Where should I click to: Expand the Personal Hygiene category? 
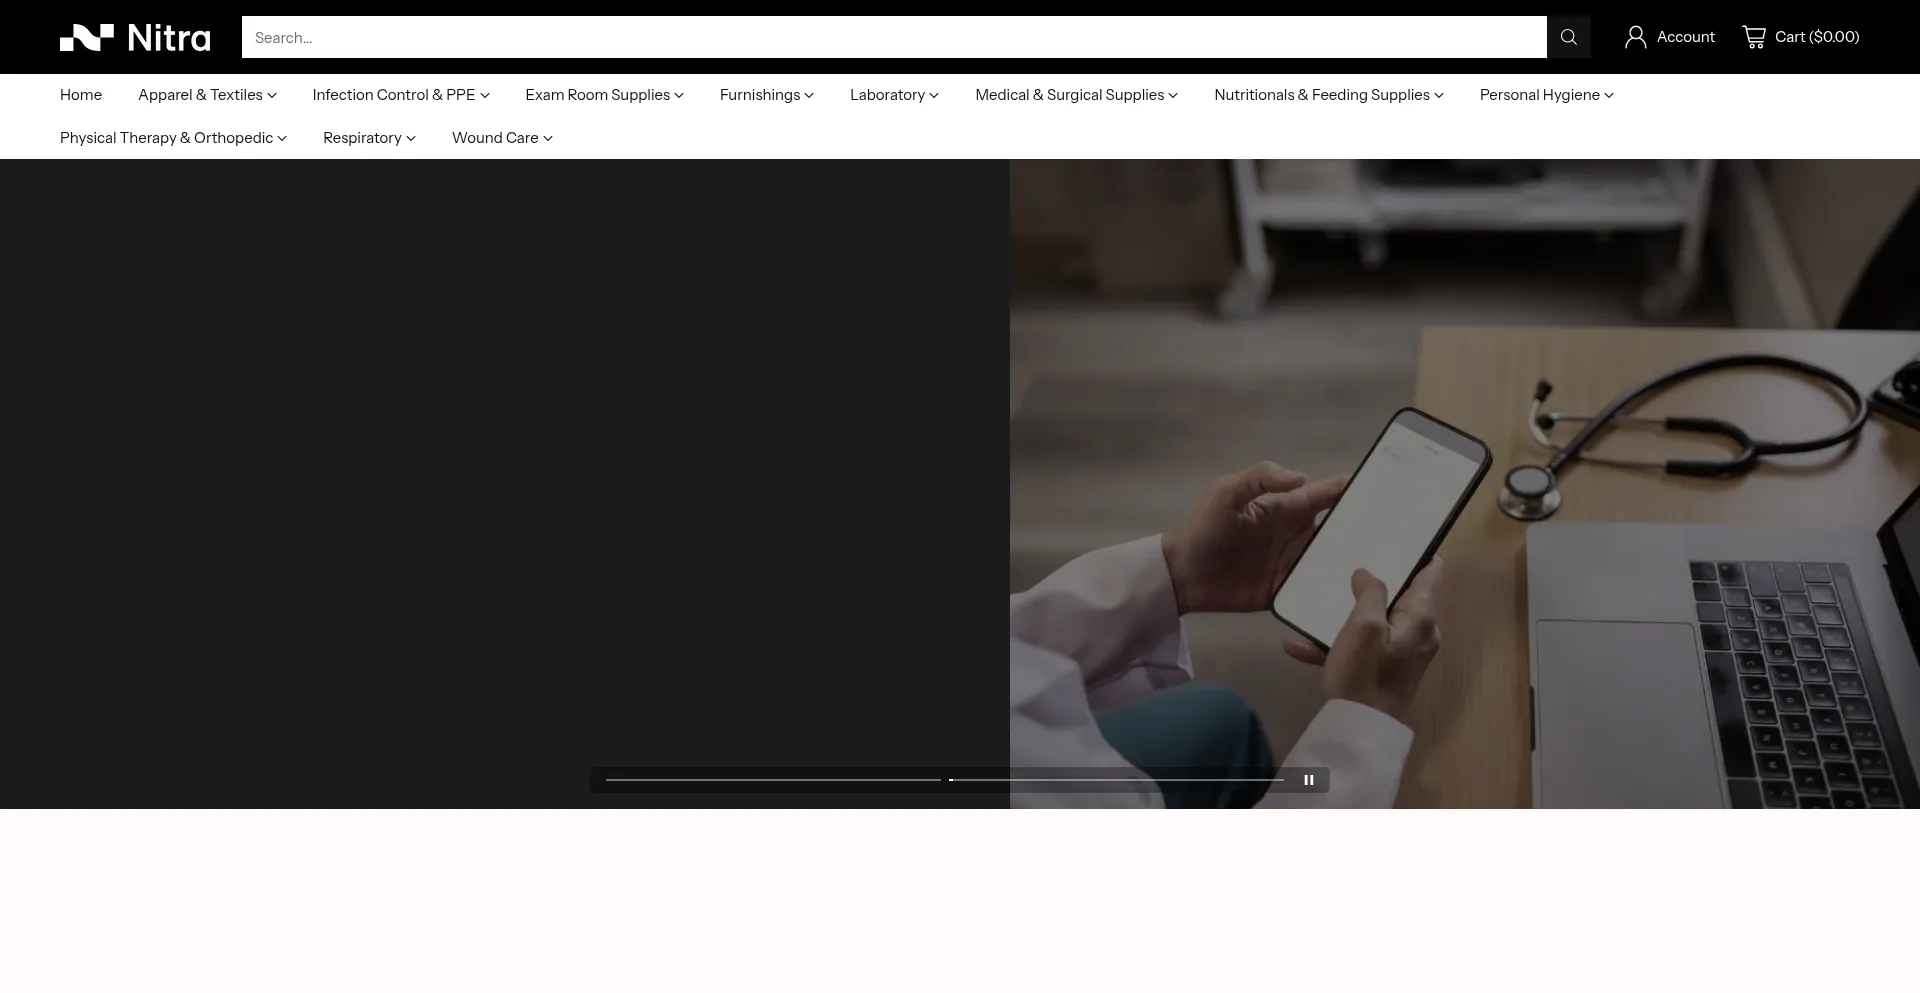pos(1546,95)
